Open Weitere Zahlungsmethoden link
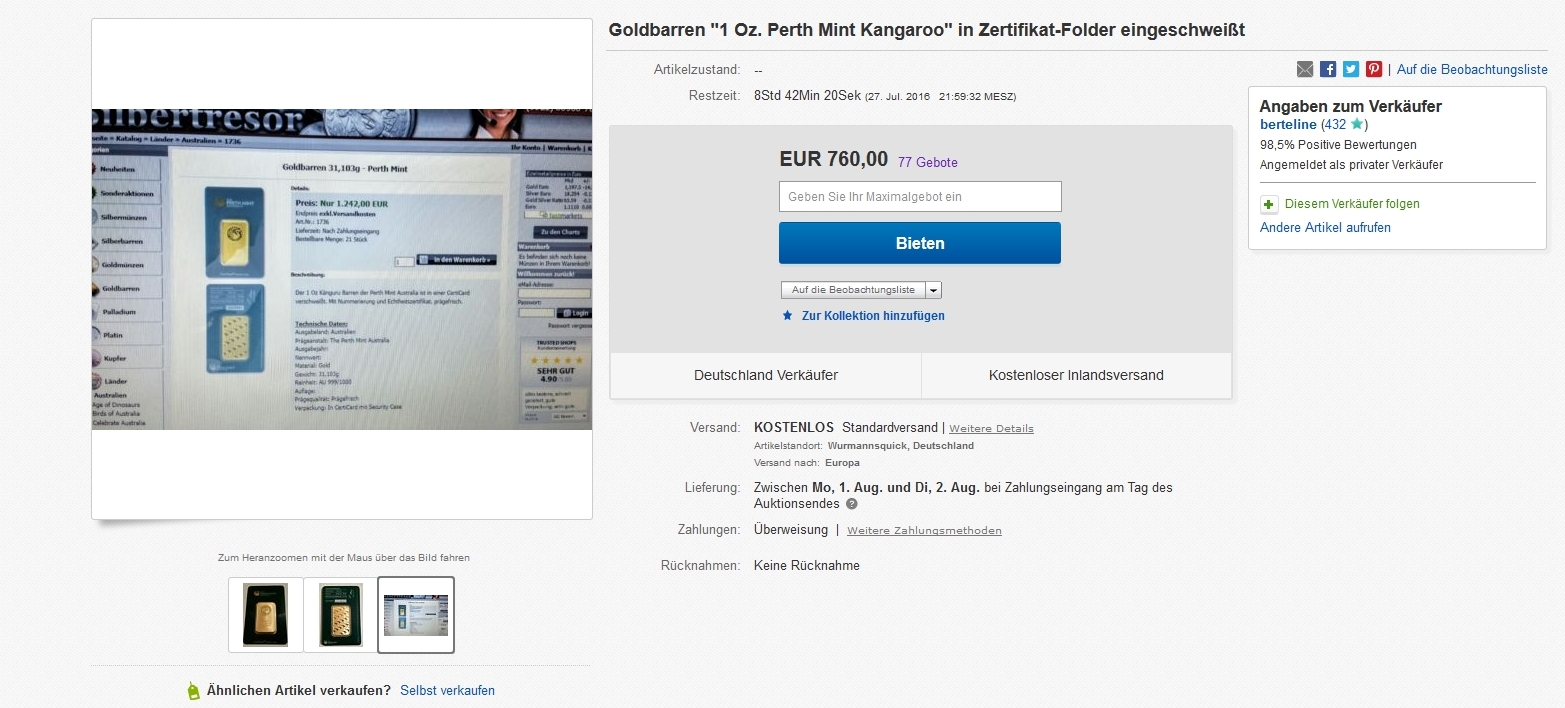This screenshot has height=708, width=1565. point(924,531)
